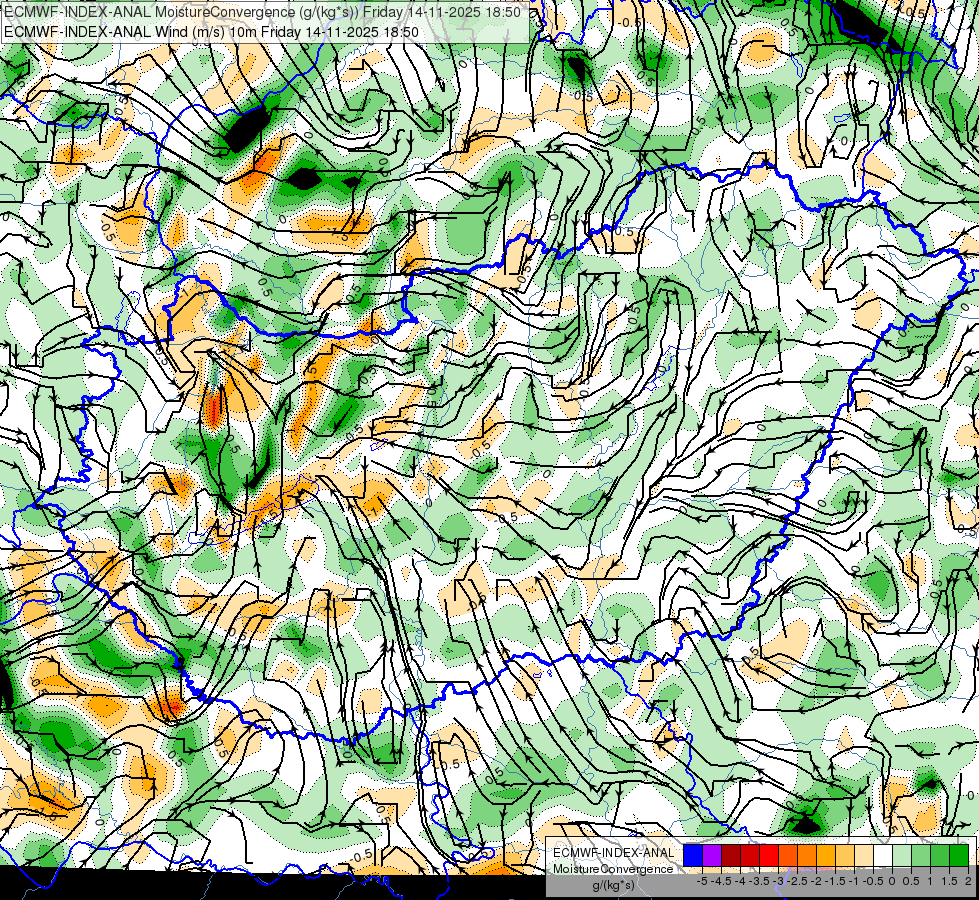Click the legend tick label -5
979x900 pixels.
pos(702,881)
